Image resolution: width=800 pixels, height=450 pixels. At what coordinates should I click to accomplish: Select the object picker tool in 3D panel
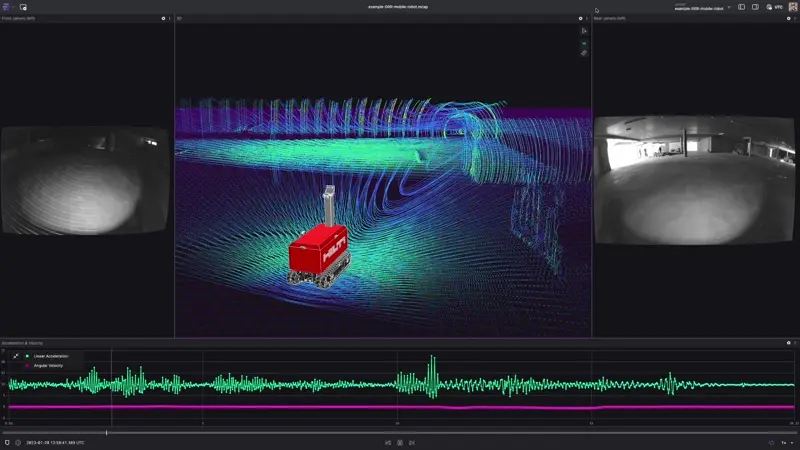tap(584, 31)
